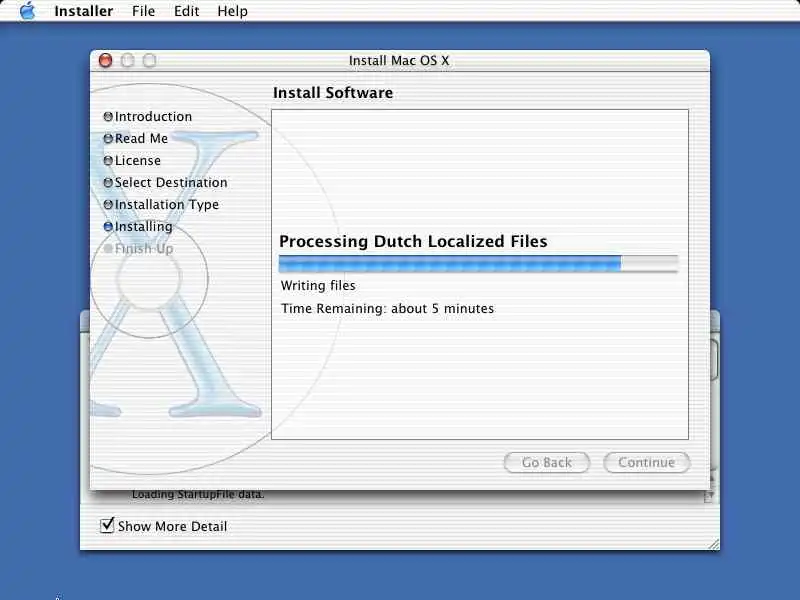
Task: Click the Install Mac OS X title
Action: 399,61
